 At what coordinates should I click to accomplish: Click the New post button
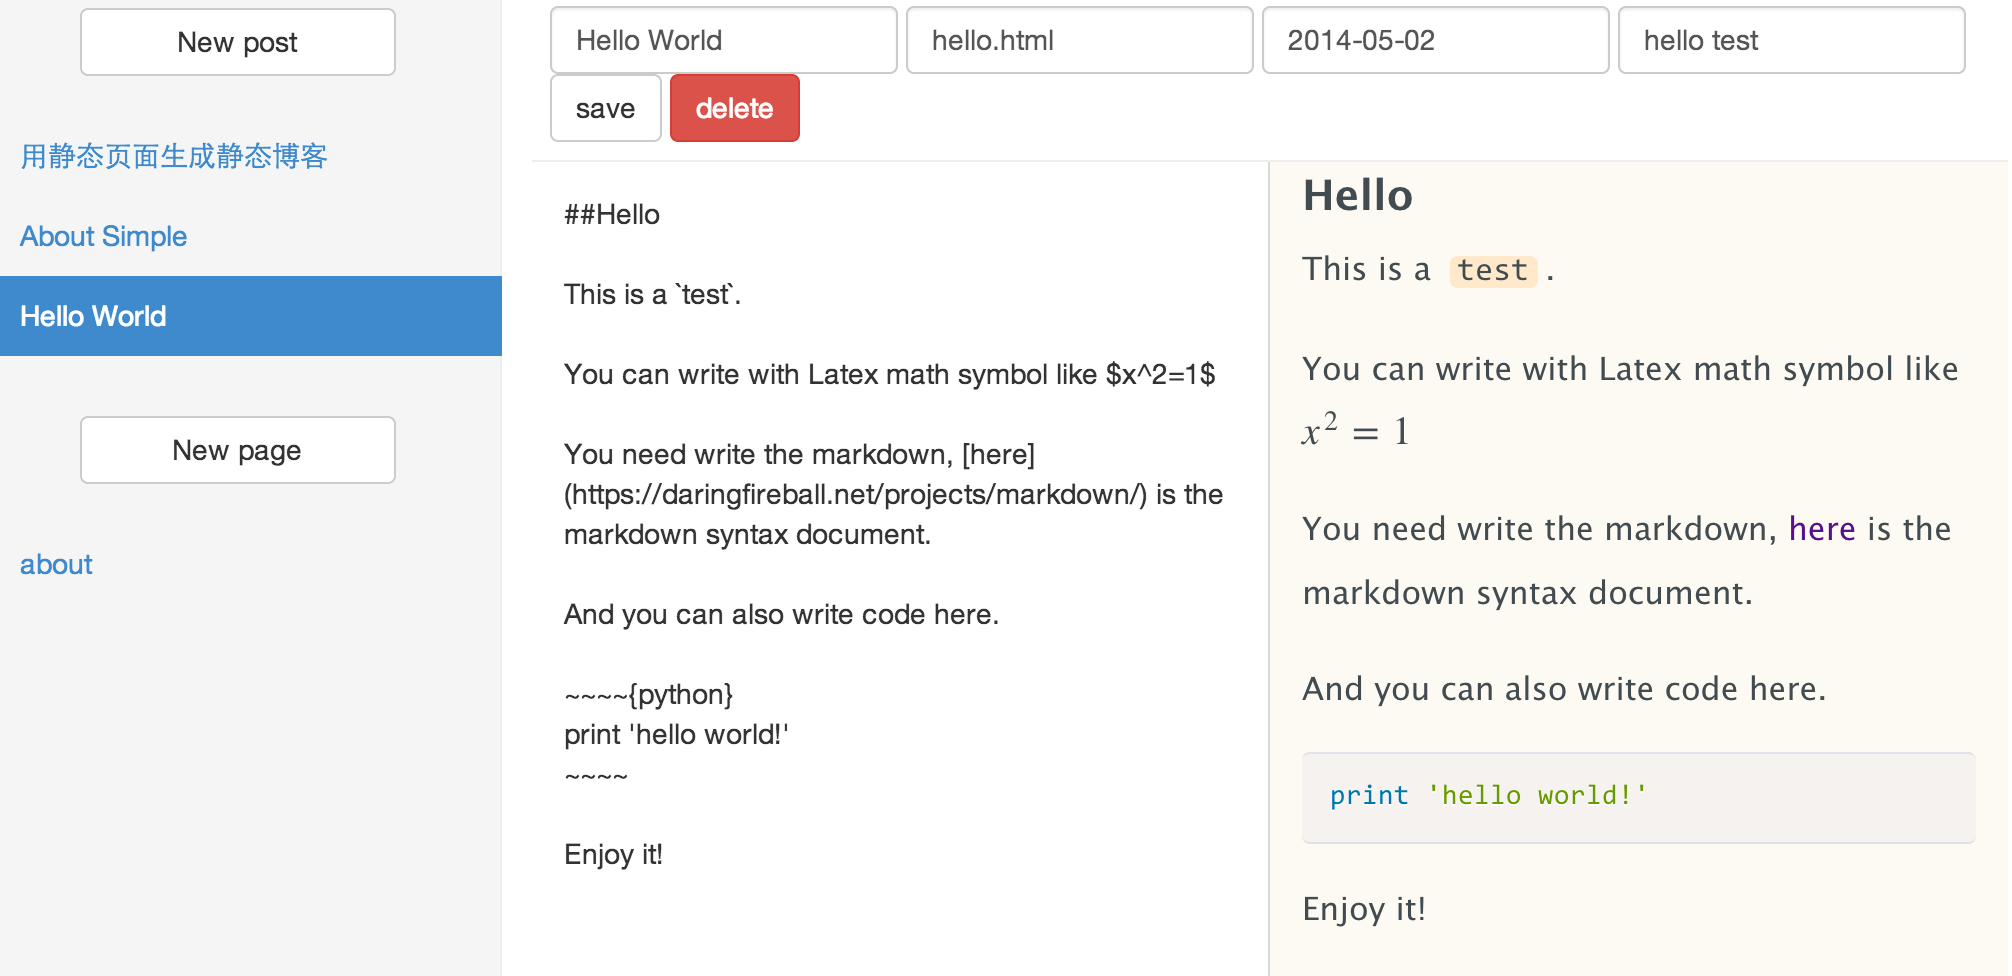pos(238,42)
